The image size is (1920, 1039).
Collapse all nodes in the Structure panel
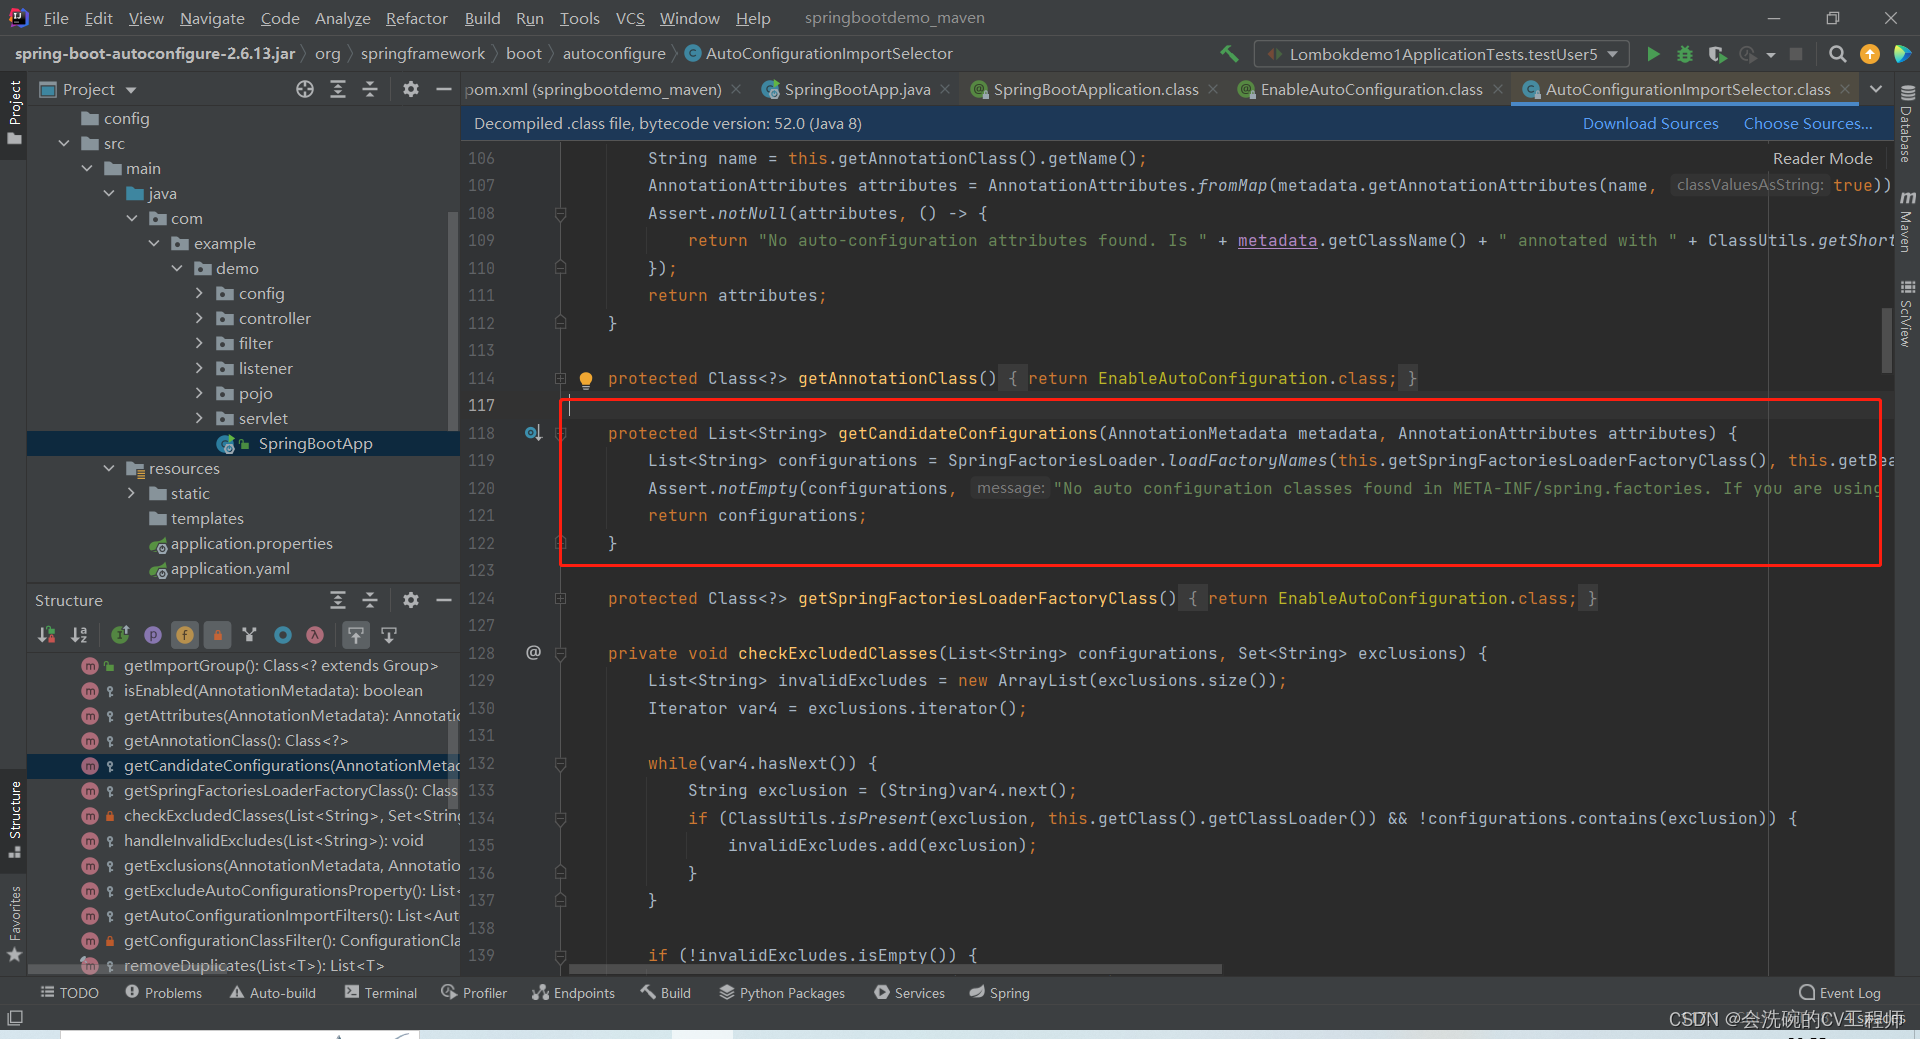[x=370, y=600]
